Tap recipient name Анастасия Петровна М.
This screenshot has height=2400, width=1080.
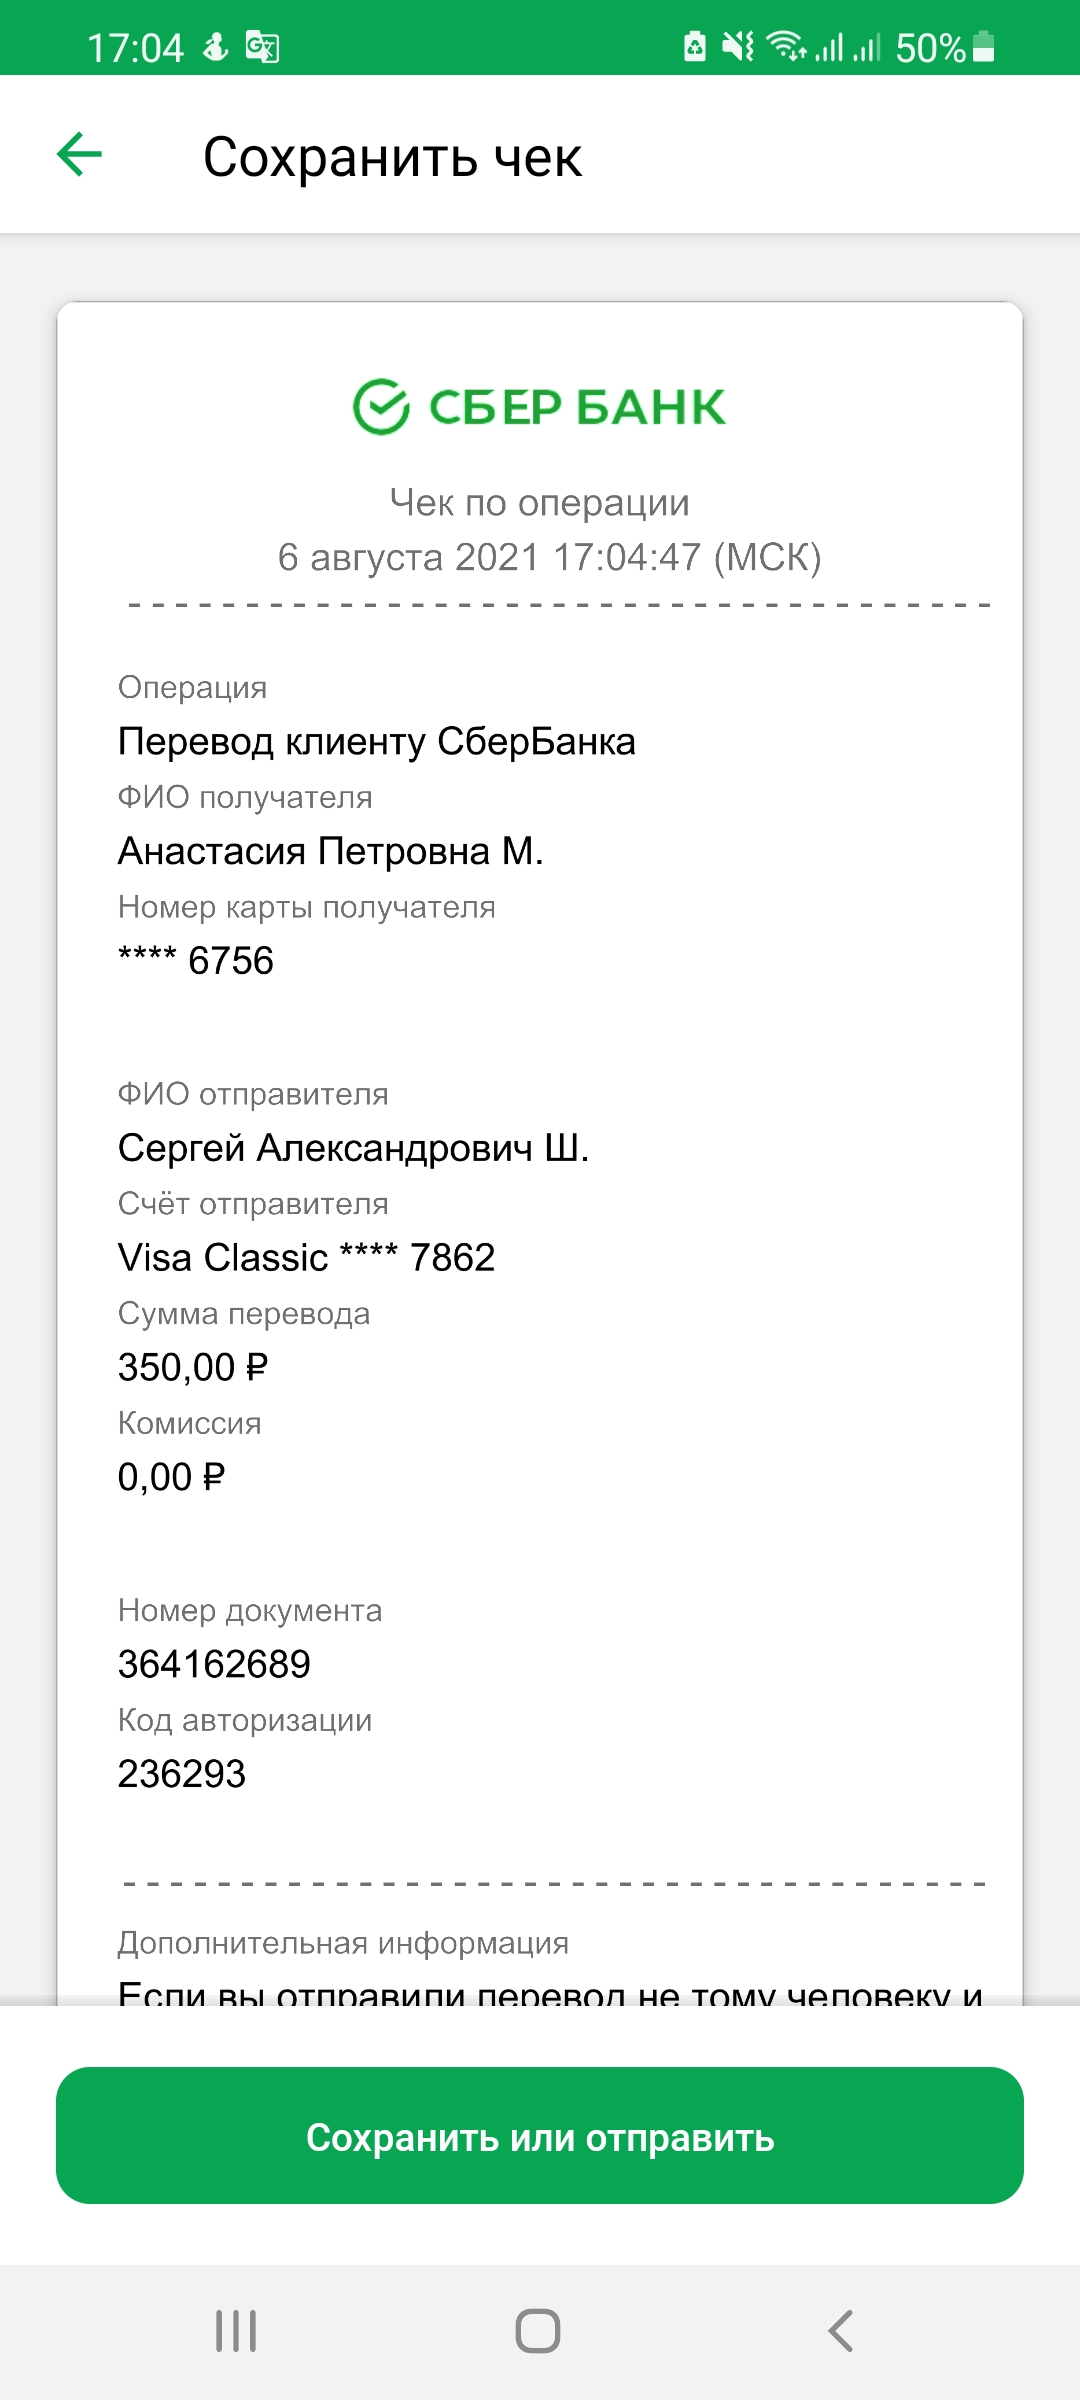point(331,851)
